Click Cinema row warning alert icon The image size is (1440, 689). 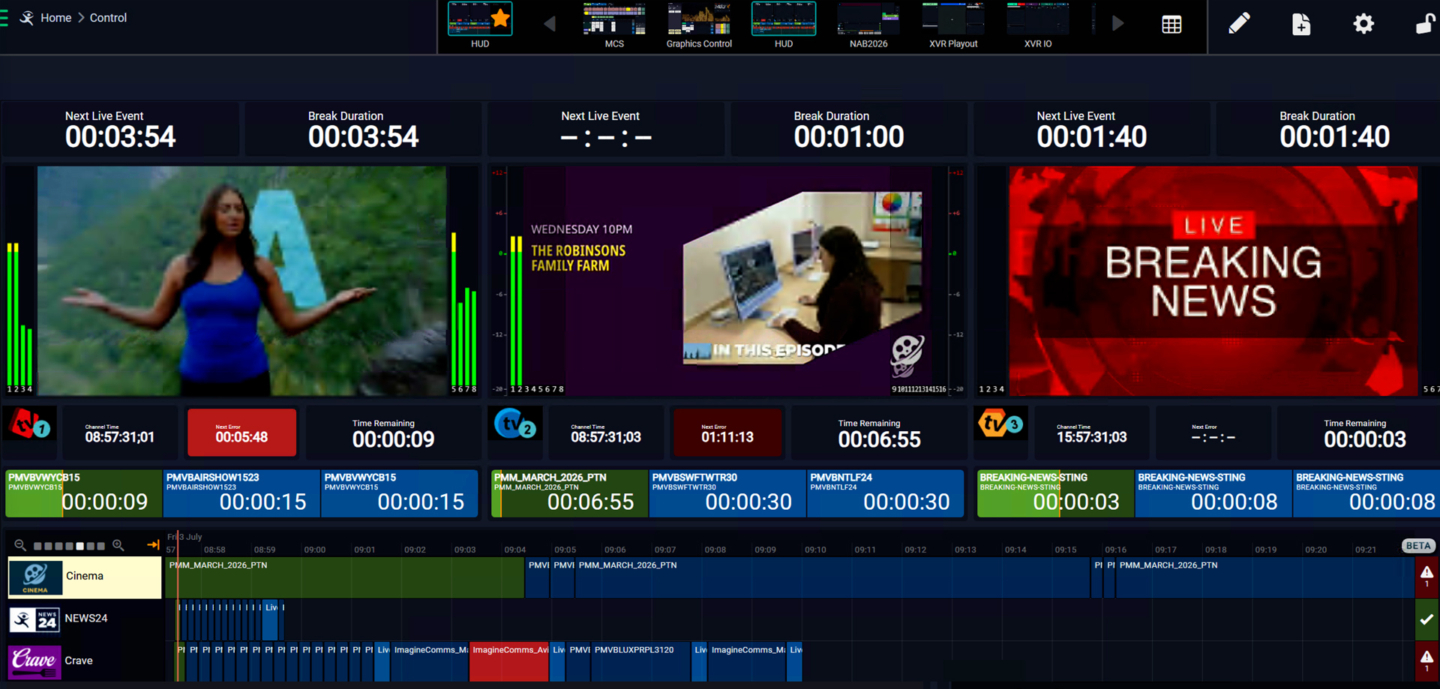(1427, 577)
